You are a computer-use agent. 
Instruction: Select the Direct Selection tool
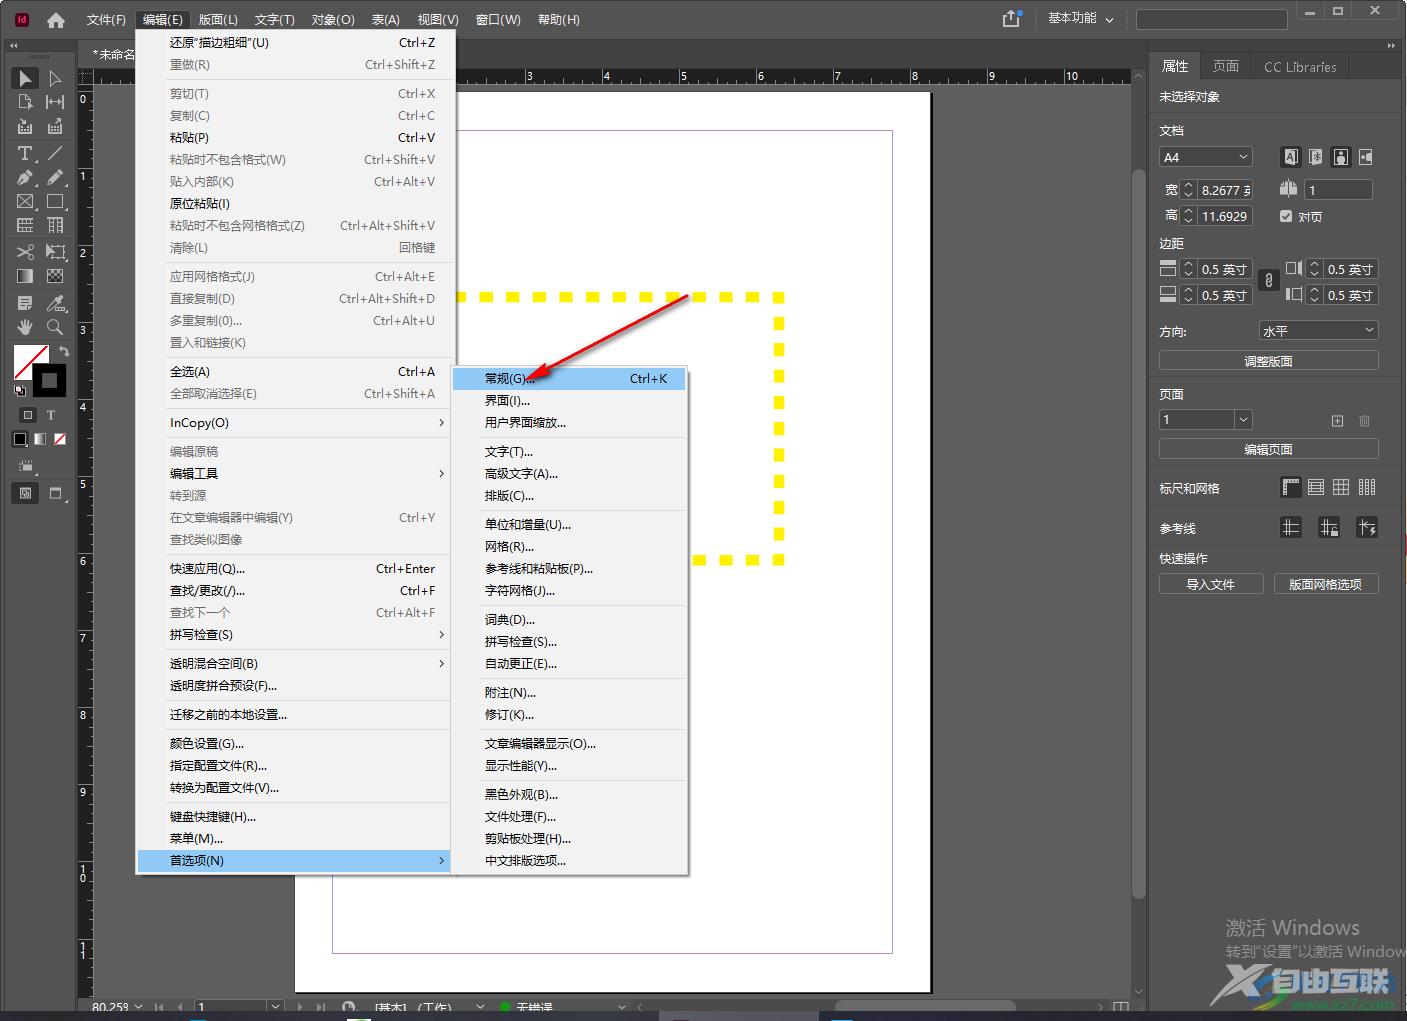pyautogui.click(x=55, y=78)
